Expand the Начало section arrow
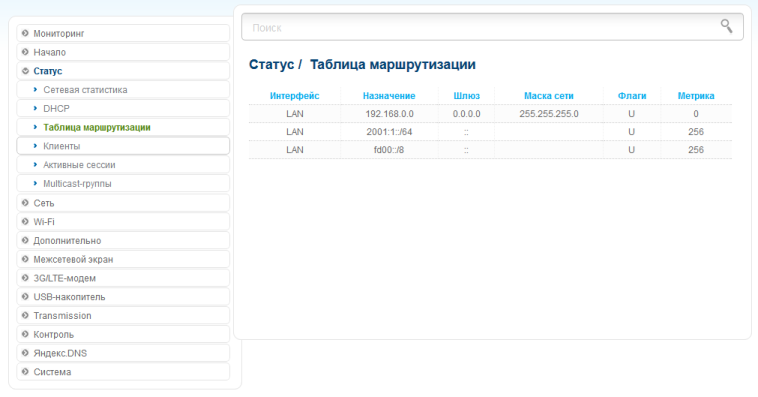The height and width of the screenshot is (397, 758). (x=25, y=52)
